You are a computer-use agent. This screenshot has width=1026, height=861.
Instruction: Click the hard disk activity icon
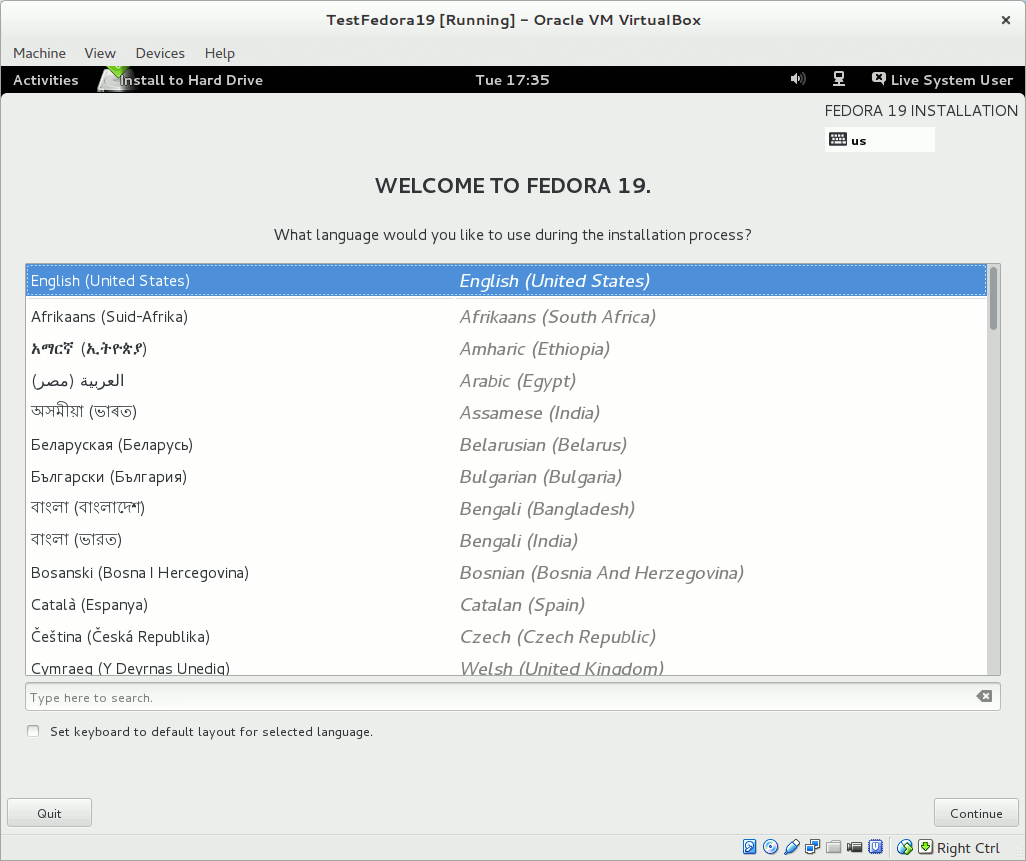(750, 847)
